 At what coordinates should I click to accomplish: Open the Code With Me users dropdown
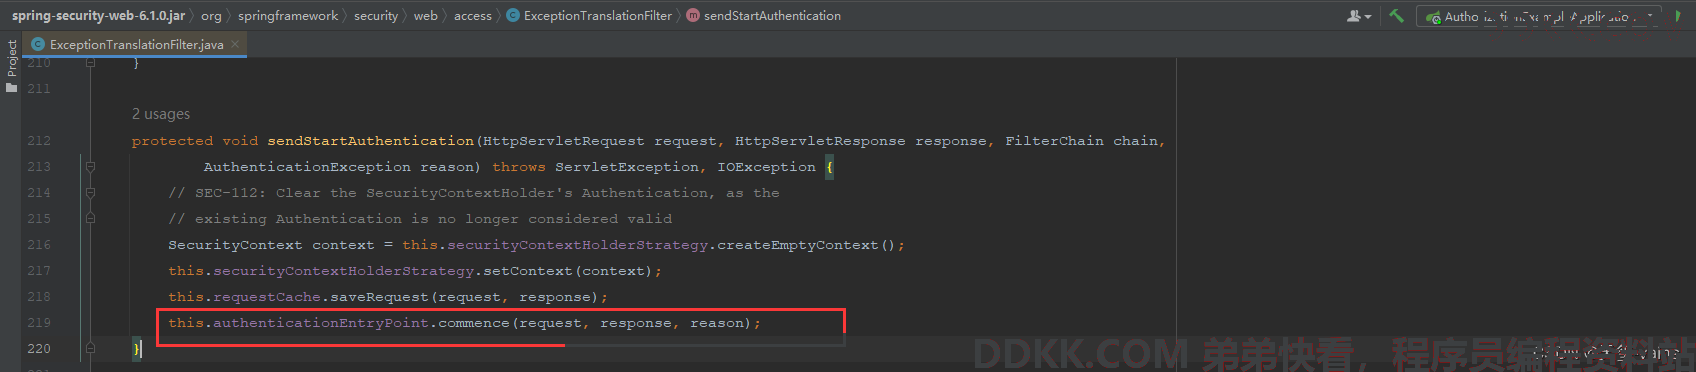(x=1359, y=16)
